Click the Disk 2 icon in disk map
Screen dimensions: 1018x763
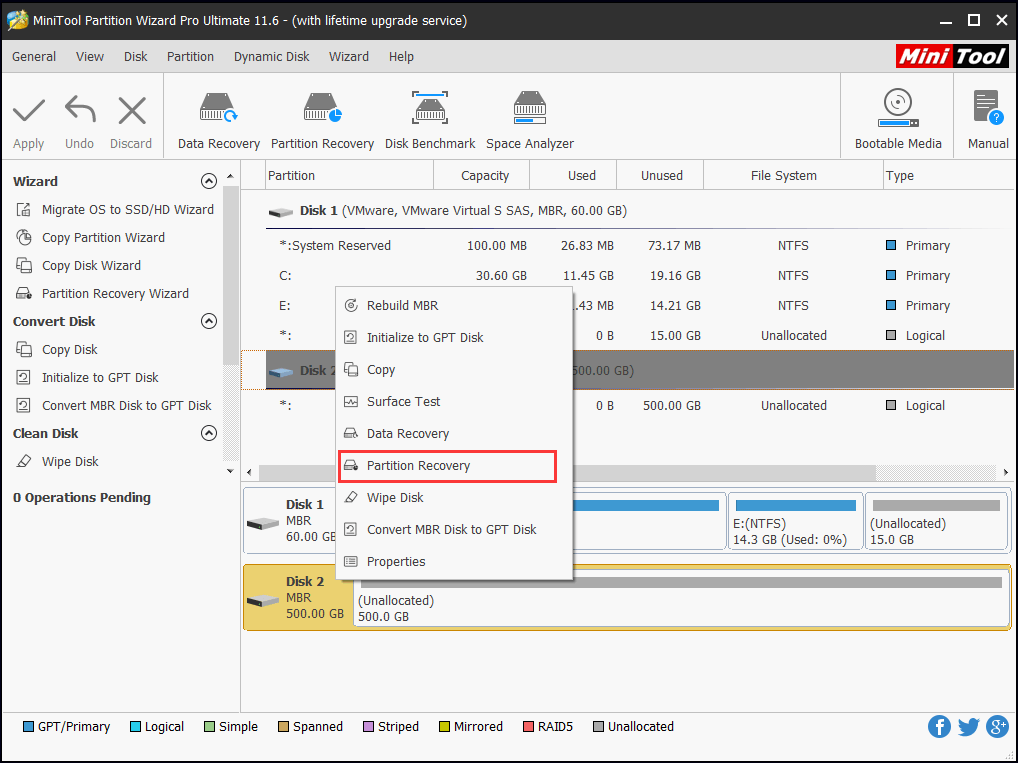(x=263, y=600)
